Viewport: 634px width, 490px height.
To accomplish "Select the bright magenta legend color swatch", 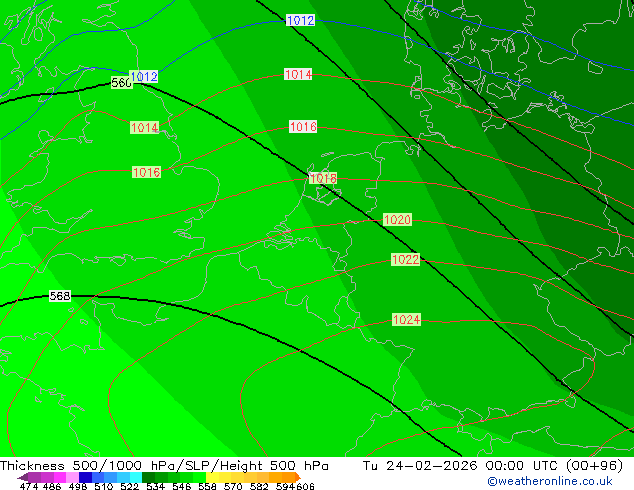I will click(x=59, y=477).
